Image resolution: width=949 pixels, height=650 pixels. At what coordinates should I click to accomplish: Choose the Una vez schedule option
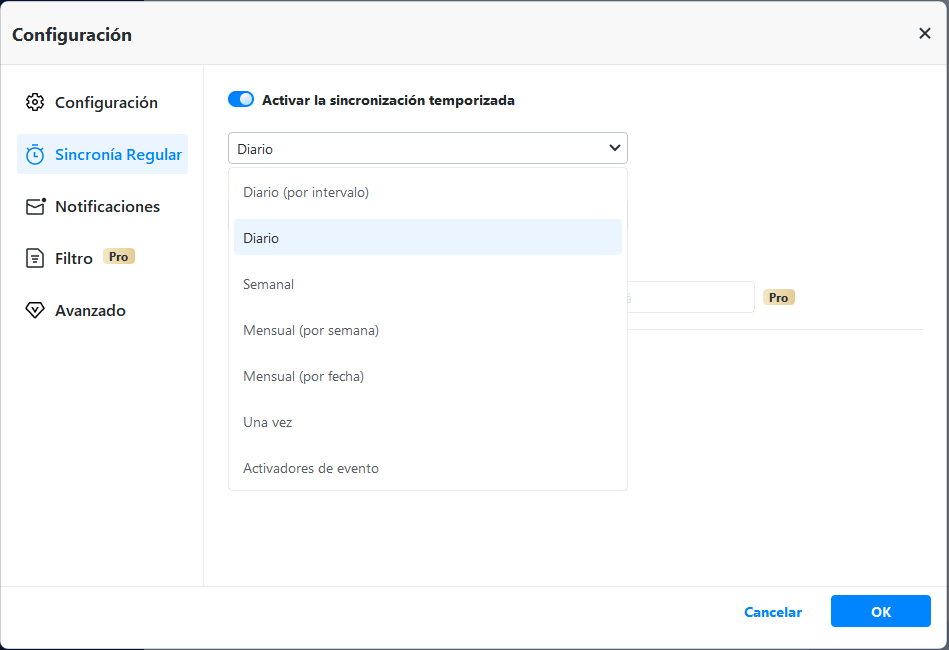click(268, 422)
